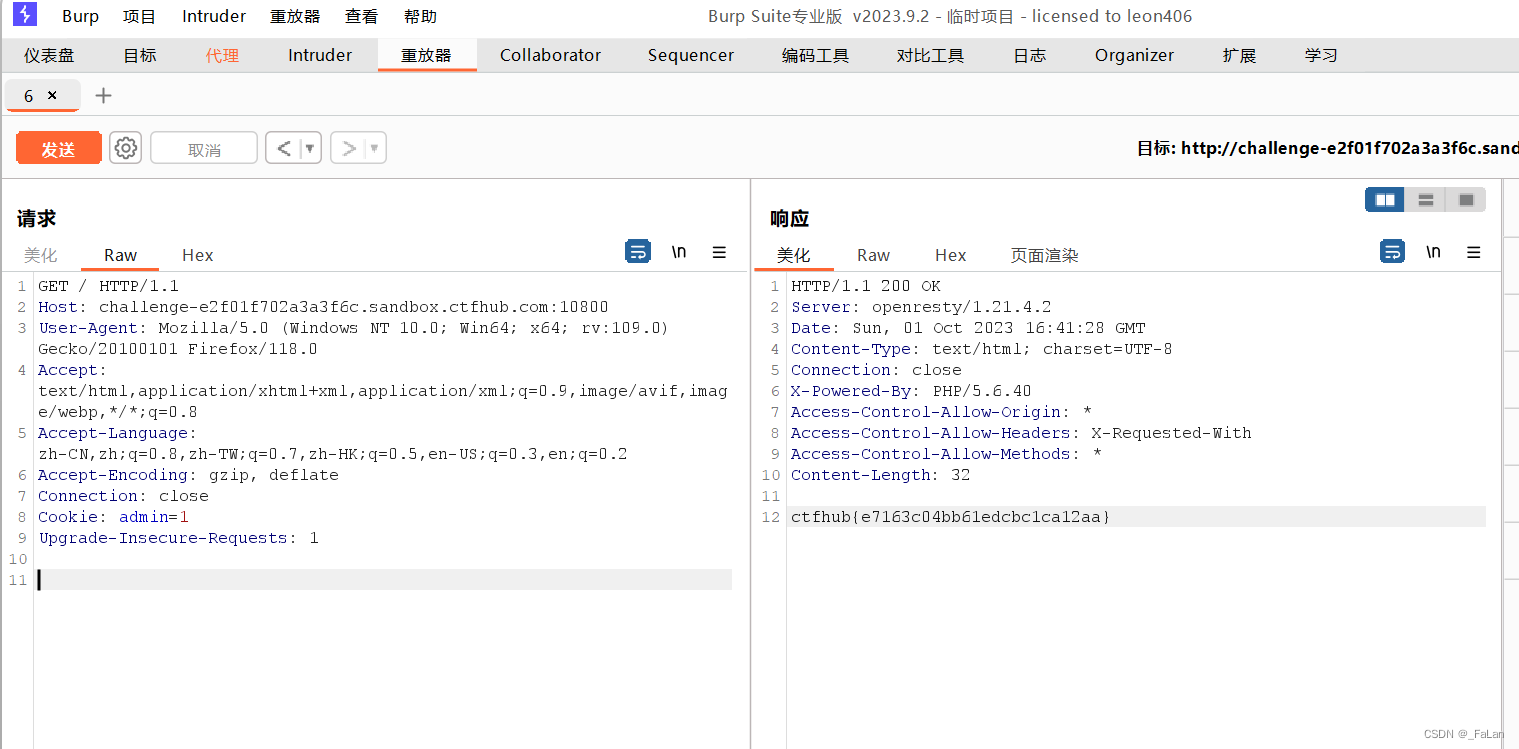The image size is (1519, 749).
Task: Click the 发送 button to send request
Action: 58,147
